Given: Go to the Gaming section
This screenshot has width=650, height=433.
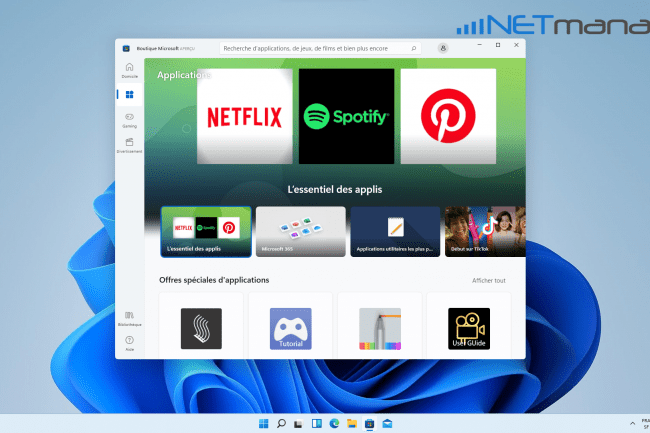Looking at the screenshot, I should point(129,119).
